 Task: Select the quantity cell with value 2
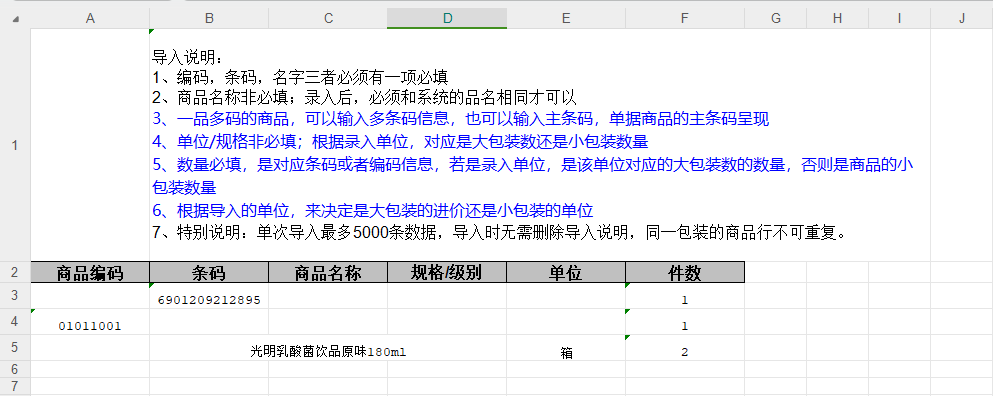685,348
